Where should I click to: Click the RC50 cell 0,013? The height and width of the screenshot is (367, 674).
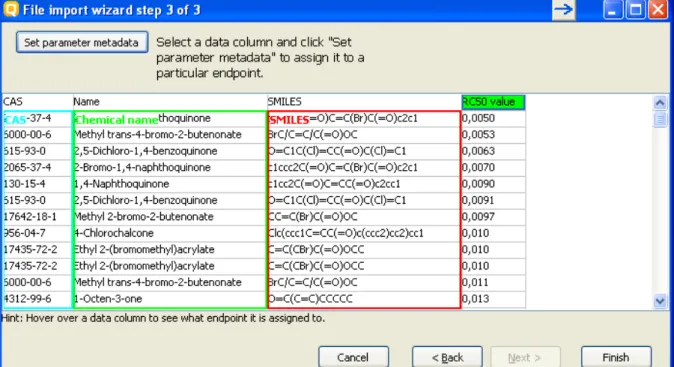[x=493, y=299]
